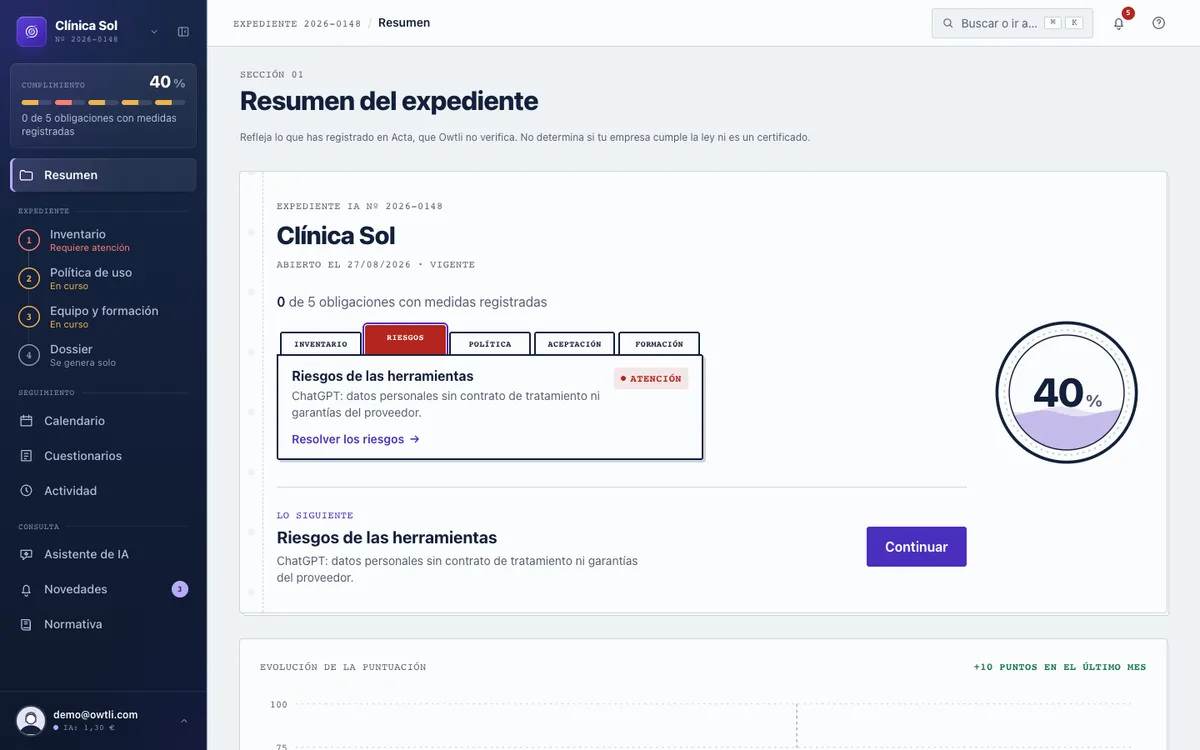This screenshot has width=1200, height=750.
Task: Click the "Expediente 2026-0148" breadcrumb
Action: coord(297,23)
